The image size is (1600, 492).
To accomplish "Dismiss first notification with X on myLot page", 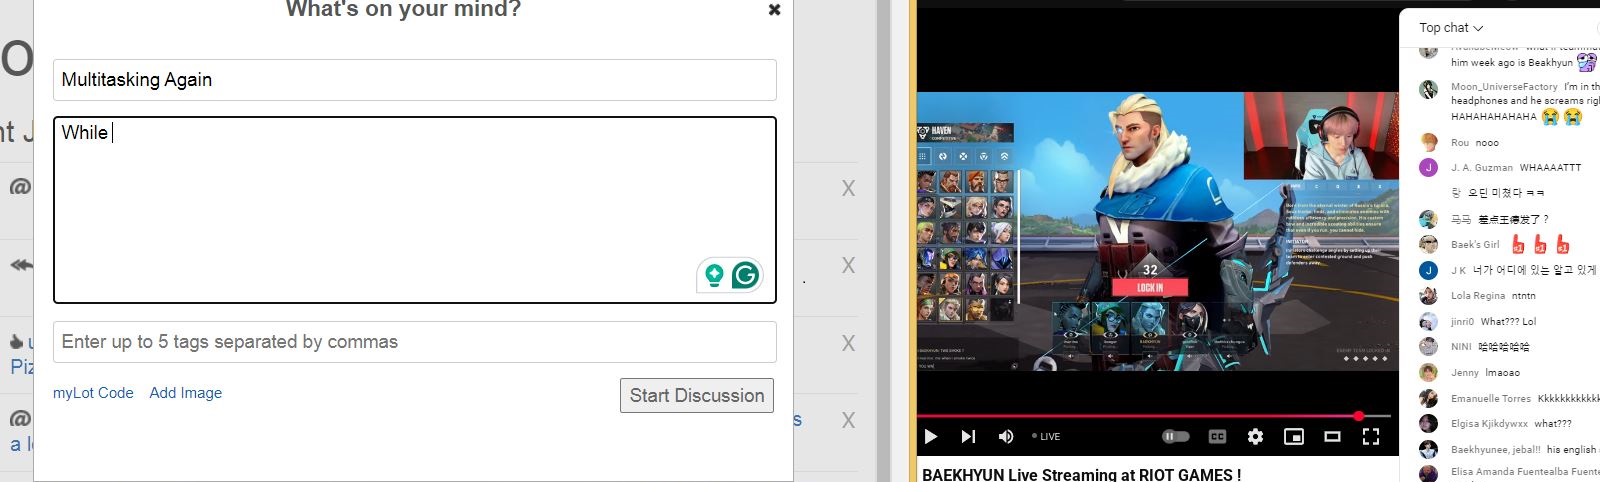I will 848,188.
